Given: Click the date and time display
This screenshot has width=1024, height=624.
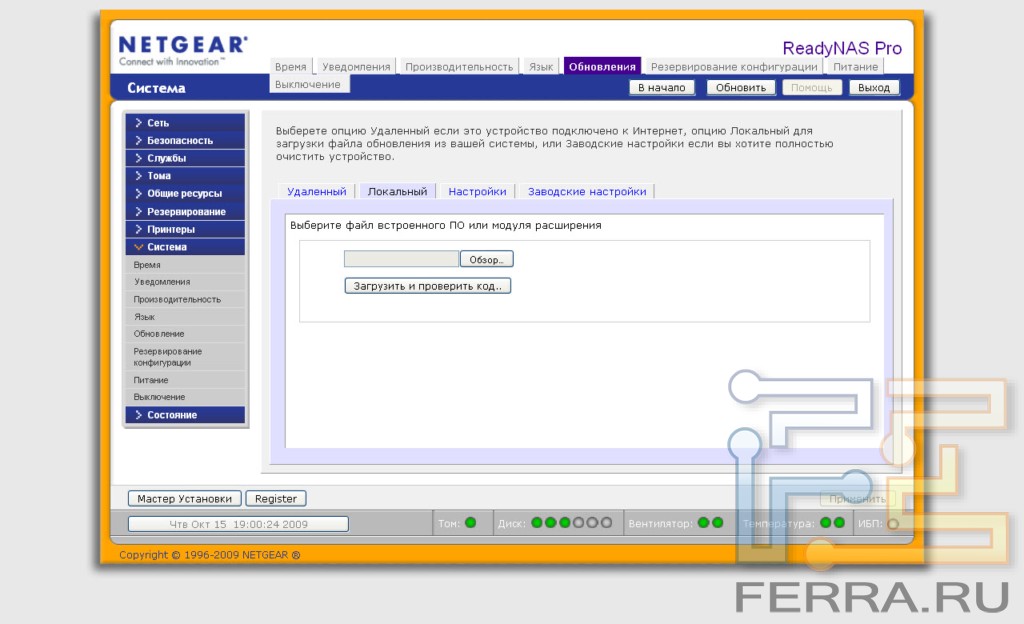Looking at the screenshot, I should pyautogui.click(x=238, y=524).
